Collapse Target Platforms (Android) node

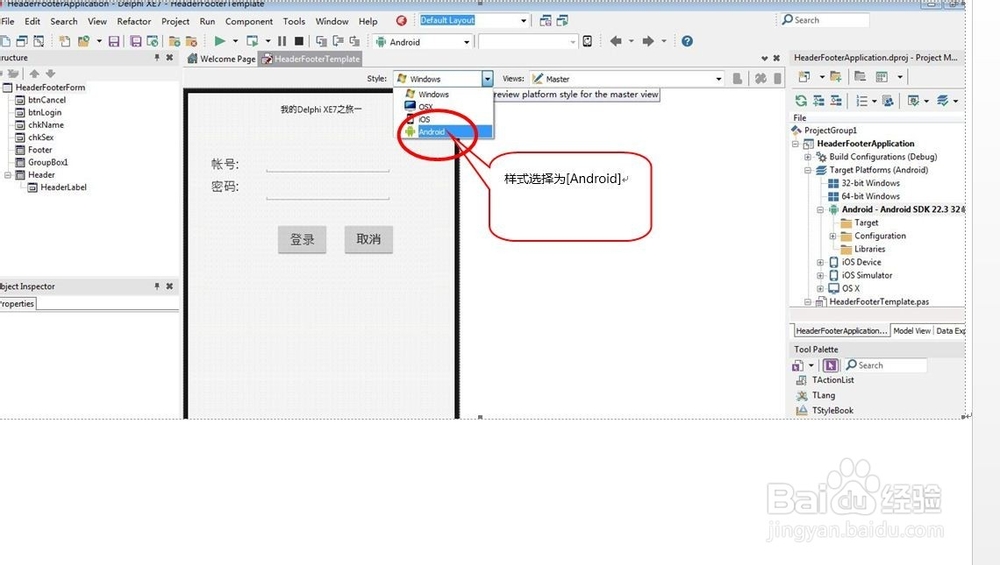coord(808,170)
